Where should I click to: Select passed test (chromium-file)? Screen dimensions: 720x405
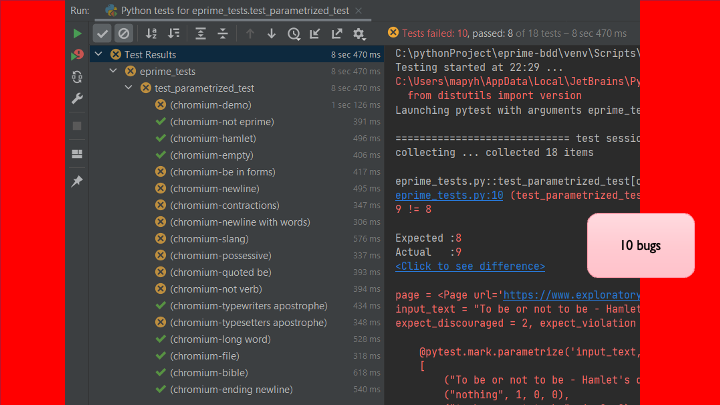click(204, 356)
